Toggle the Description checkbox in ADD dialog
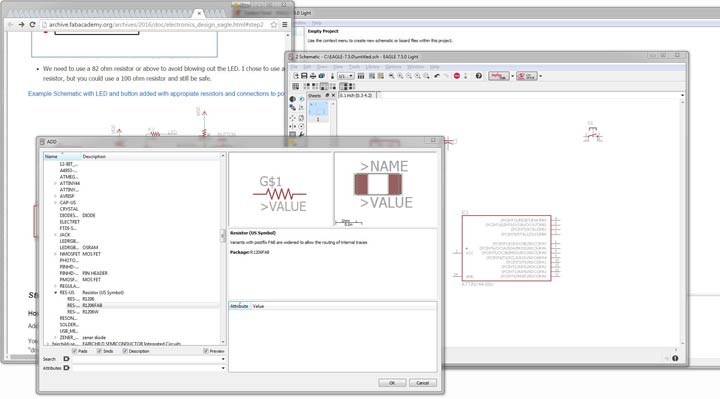Screen dimensions: 720x399 click(x=125, y=351)
